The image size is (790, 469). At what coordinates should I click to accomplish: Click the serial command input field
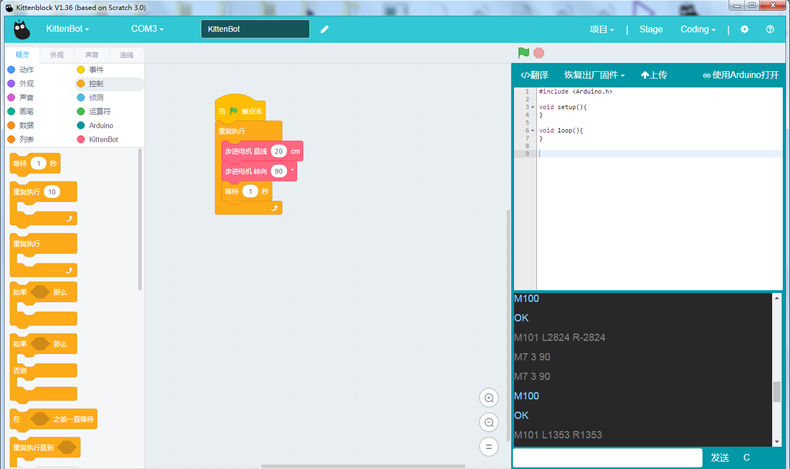tap(607, 457)
